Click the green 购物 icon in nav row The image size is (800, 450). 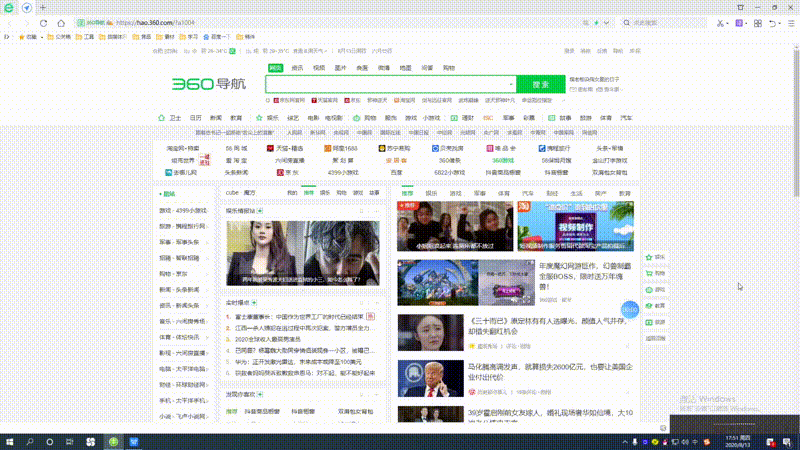(357, 118)
